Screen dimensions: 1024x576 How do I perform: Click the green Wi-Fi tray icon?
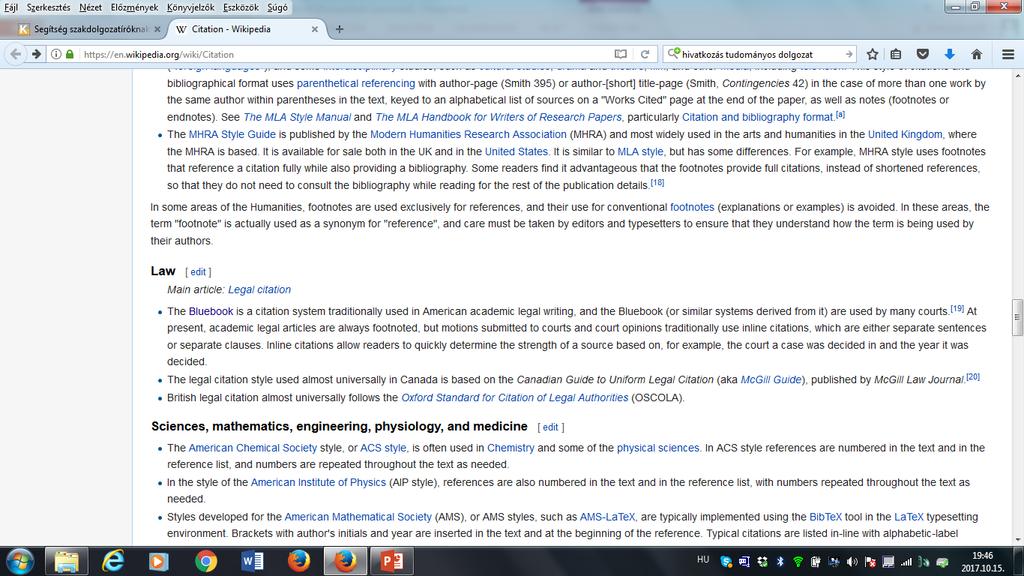pos(797,562)
